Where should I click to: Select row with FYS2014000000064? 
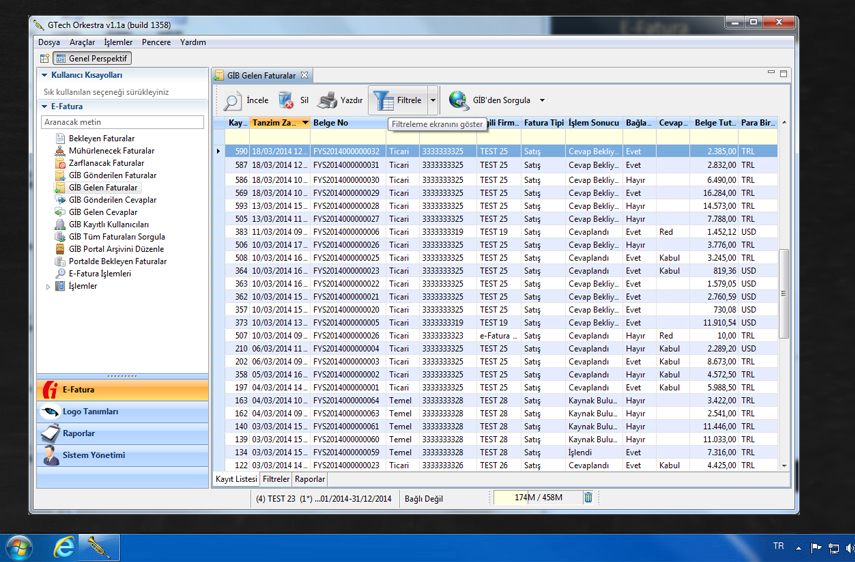pyautogui.click(x=501, y=401)
